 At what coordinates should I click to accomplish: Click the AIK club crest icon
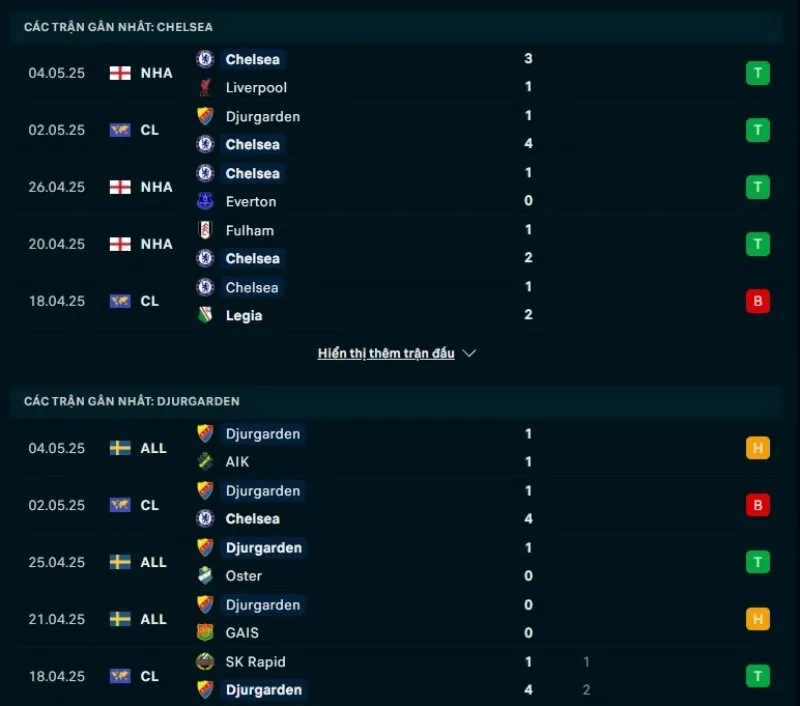coord(205,462)
